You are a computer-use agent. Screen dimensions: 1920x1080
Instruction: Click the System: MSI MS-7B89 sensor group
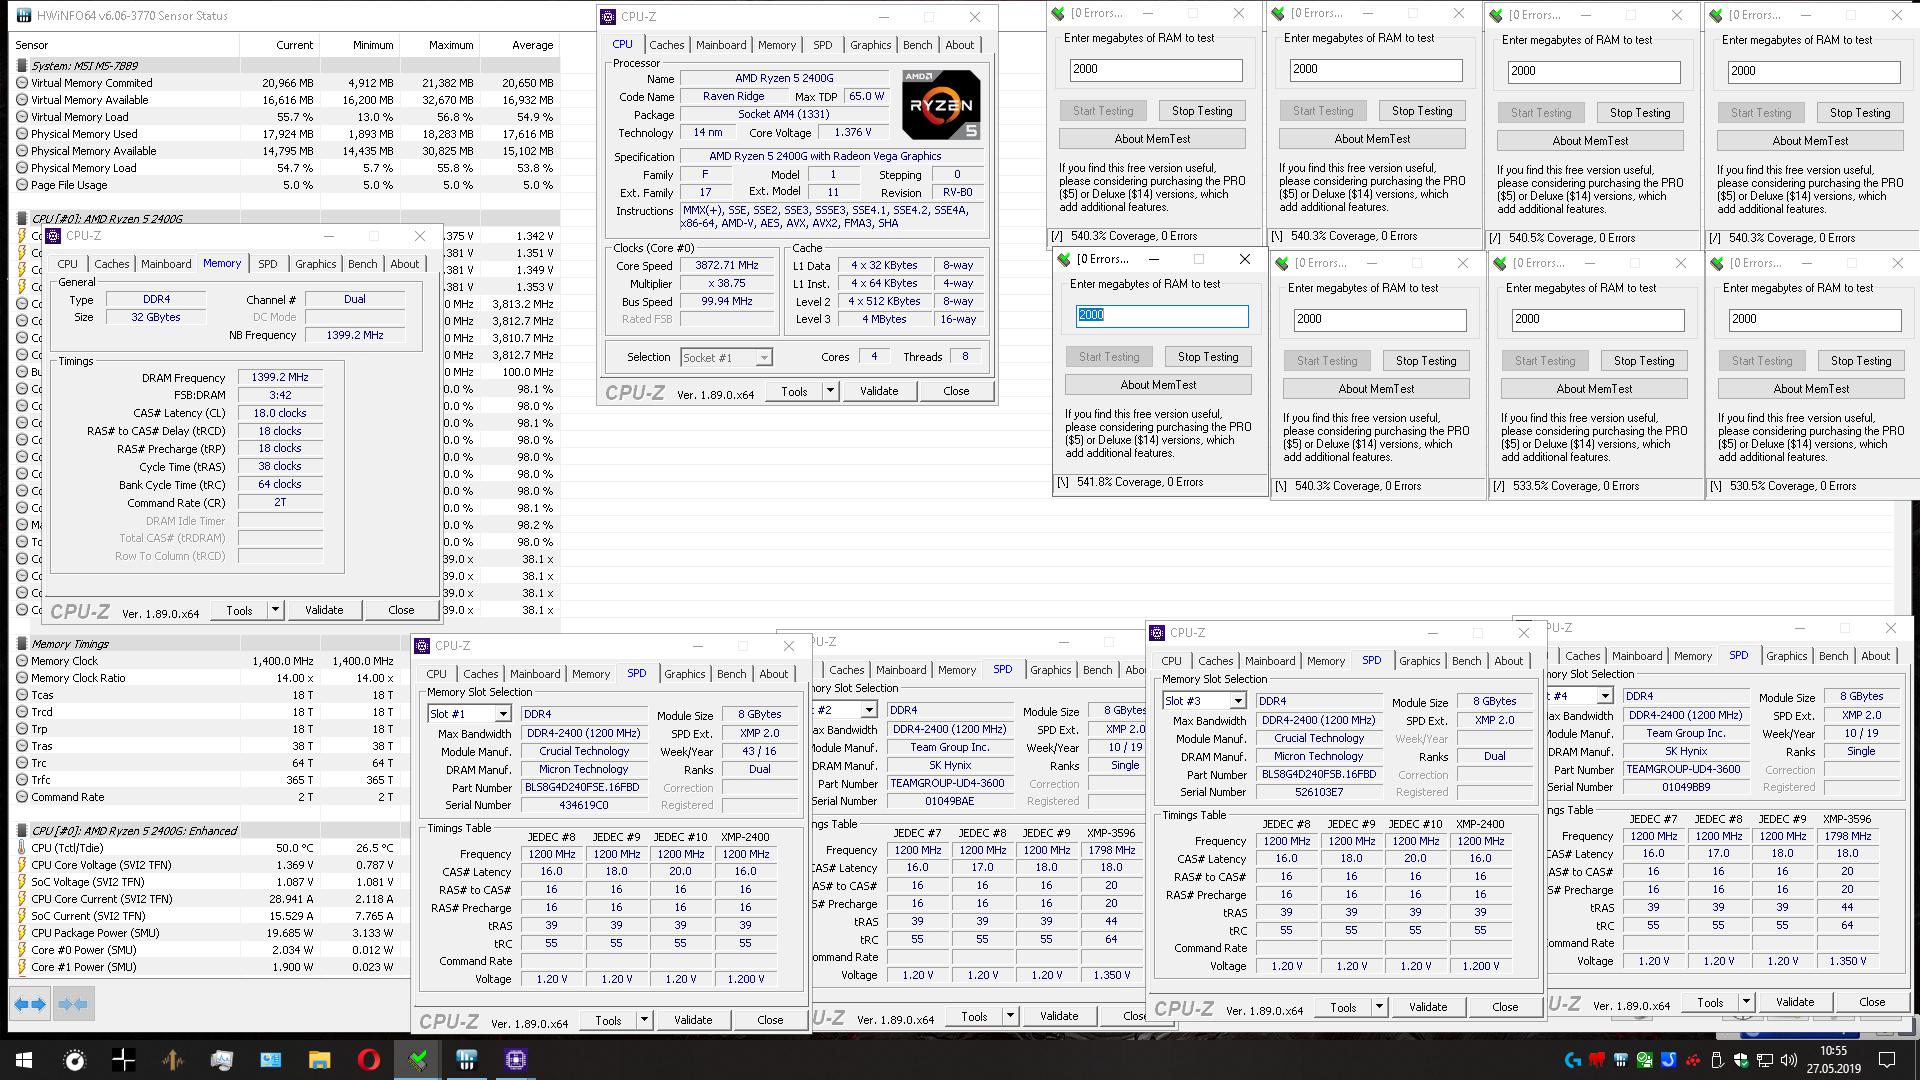pyautogui.click(x=85, y=66)
